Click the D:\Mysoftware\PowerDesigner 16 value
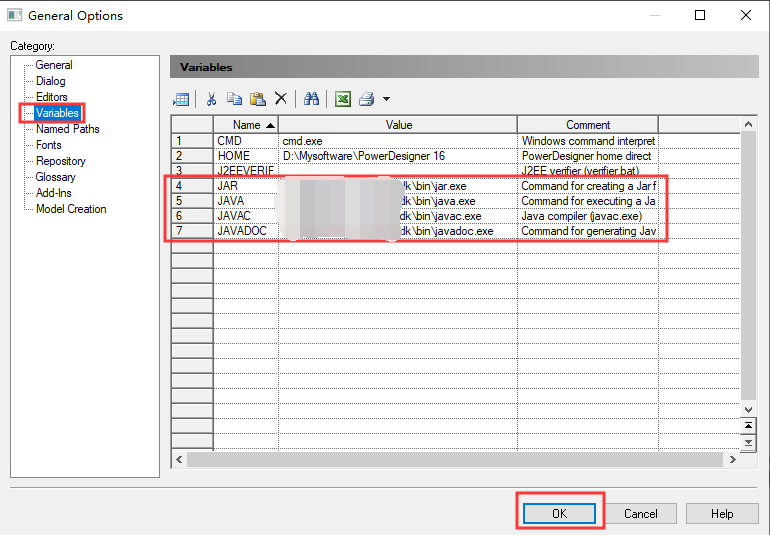Image resolution: width=770 pixels, height=535 pixels. [398, 156]
